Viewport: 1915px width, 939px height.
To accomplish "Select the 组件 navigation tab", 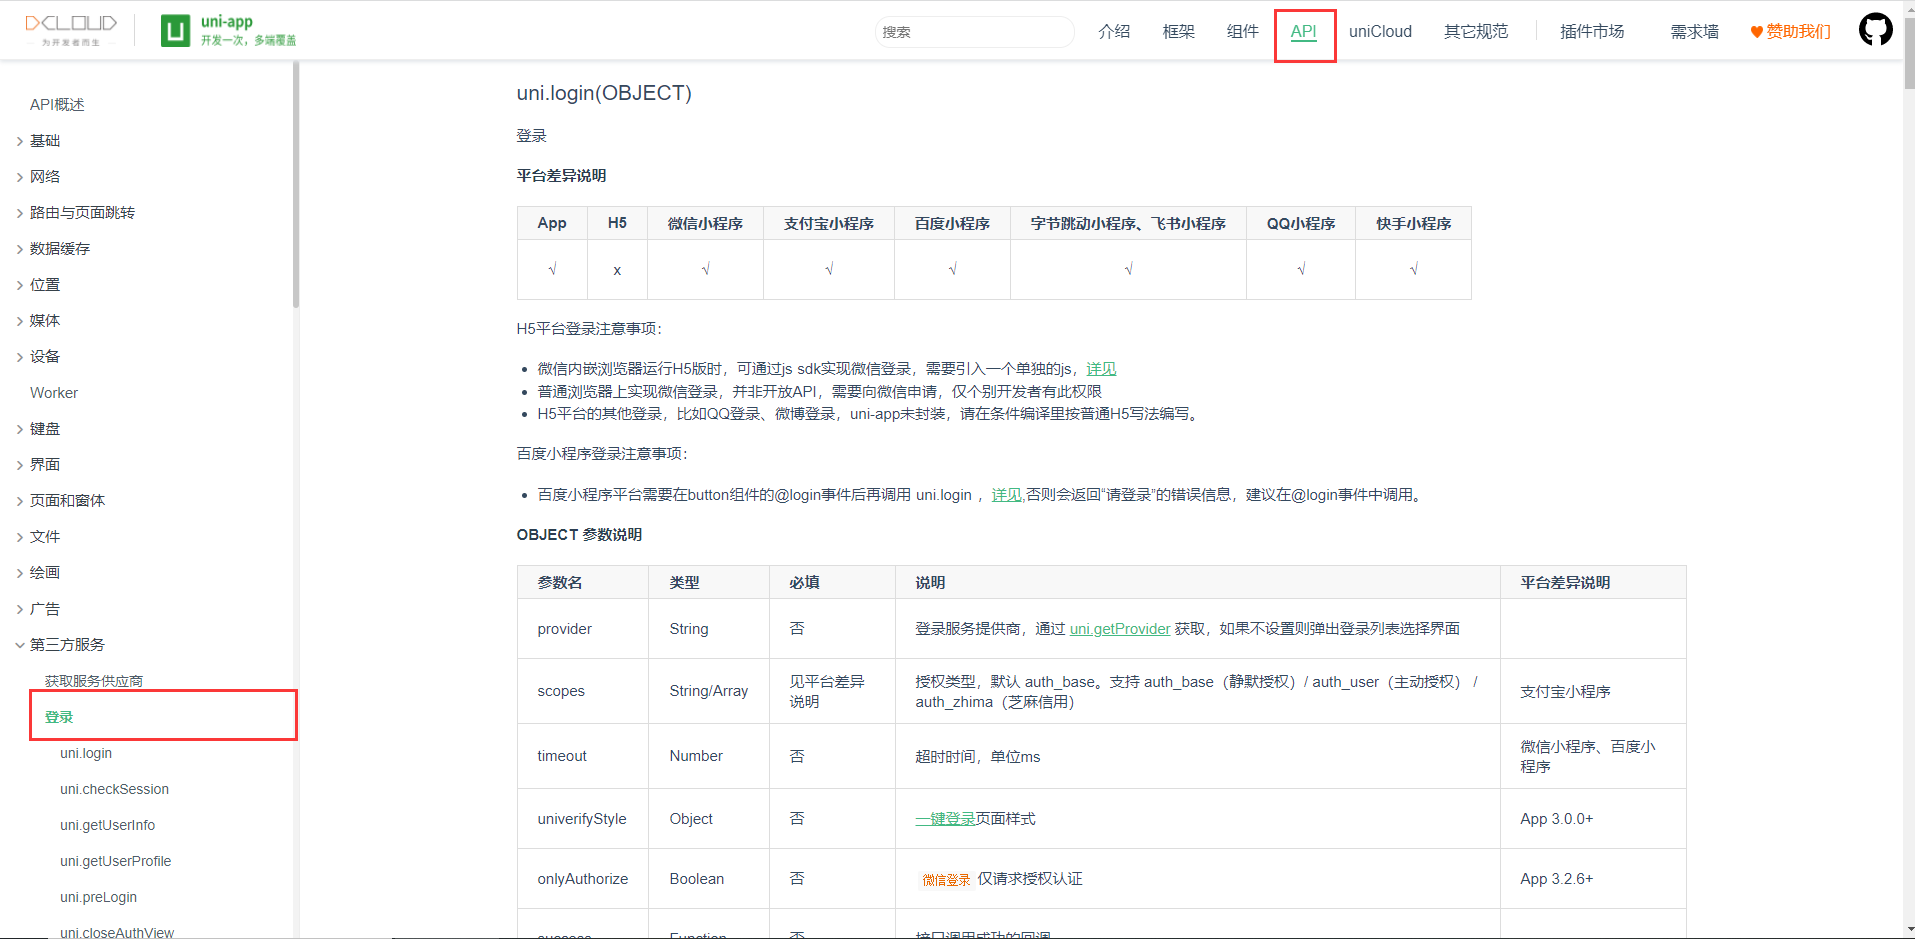I will click(x=1242, y=31).
